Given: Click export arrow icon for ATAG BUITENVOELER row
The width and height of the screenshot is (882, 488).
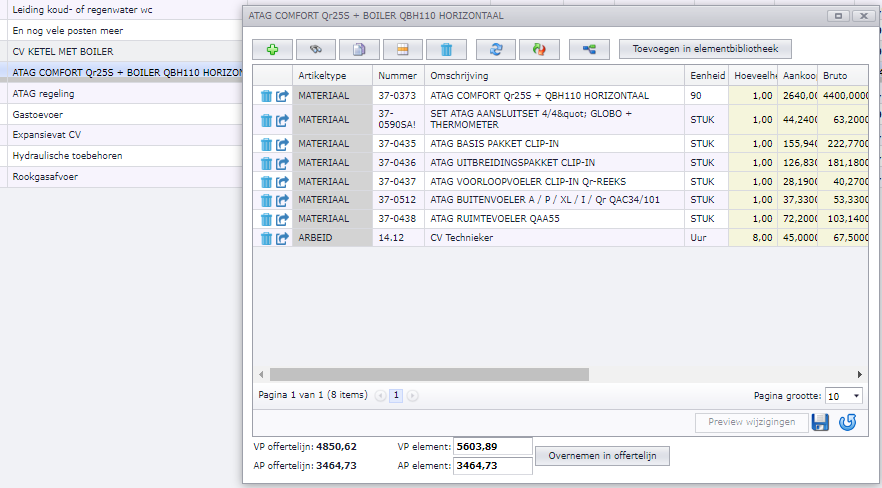Looking at the screenshot, I should pyautogui.click(x=282, y=200).
